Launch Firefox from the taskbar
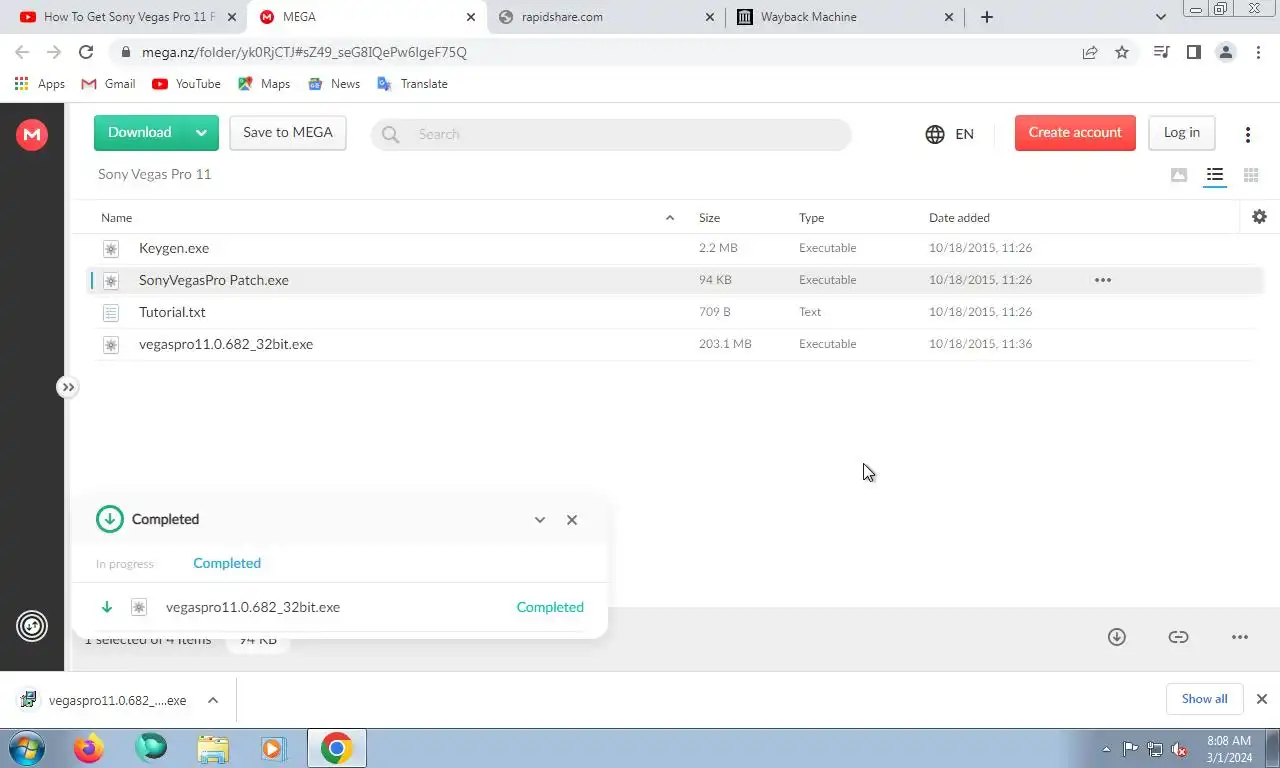This screenshot has width=1280, height=768. pos(89,748)
